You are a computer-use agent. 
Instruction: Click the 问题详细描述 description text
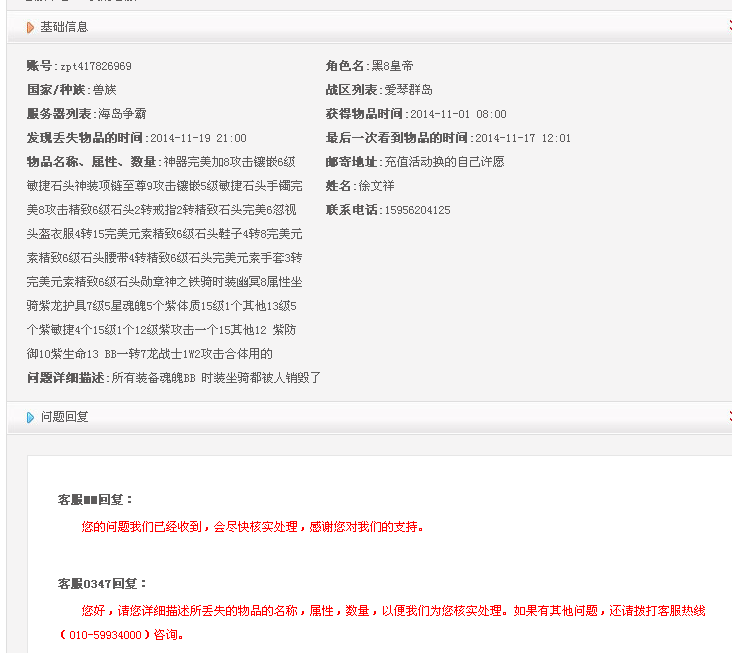[x=216, y=378]
